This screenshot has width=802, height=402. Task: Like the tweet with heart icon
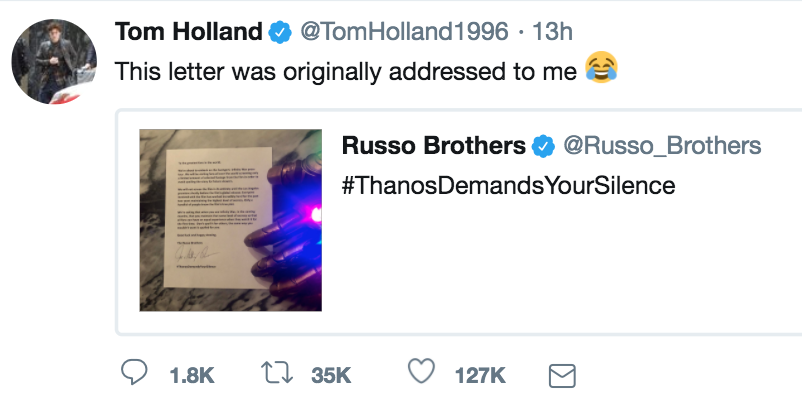click(423, 375)
